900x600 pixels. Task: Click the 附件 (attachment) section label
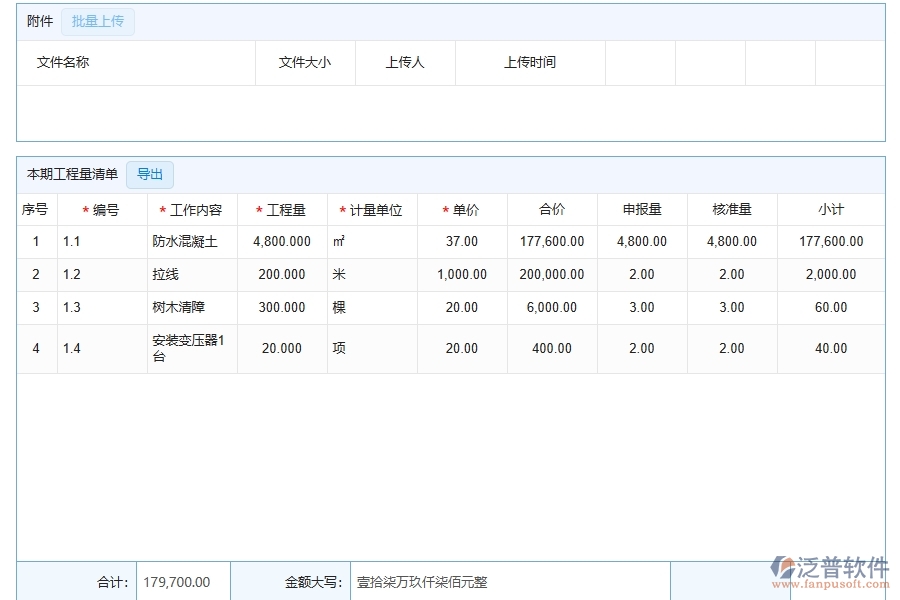pyautogui.click(x=38, y=21)
